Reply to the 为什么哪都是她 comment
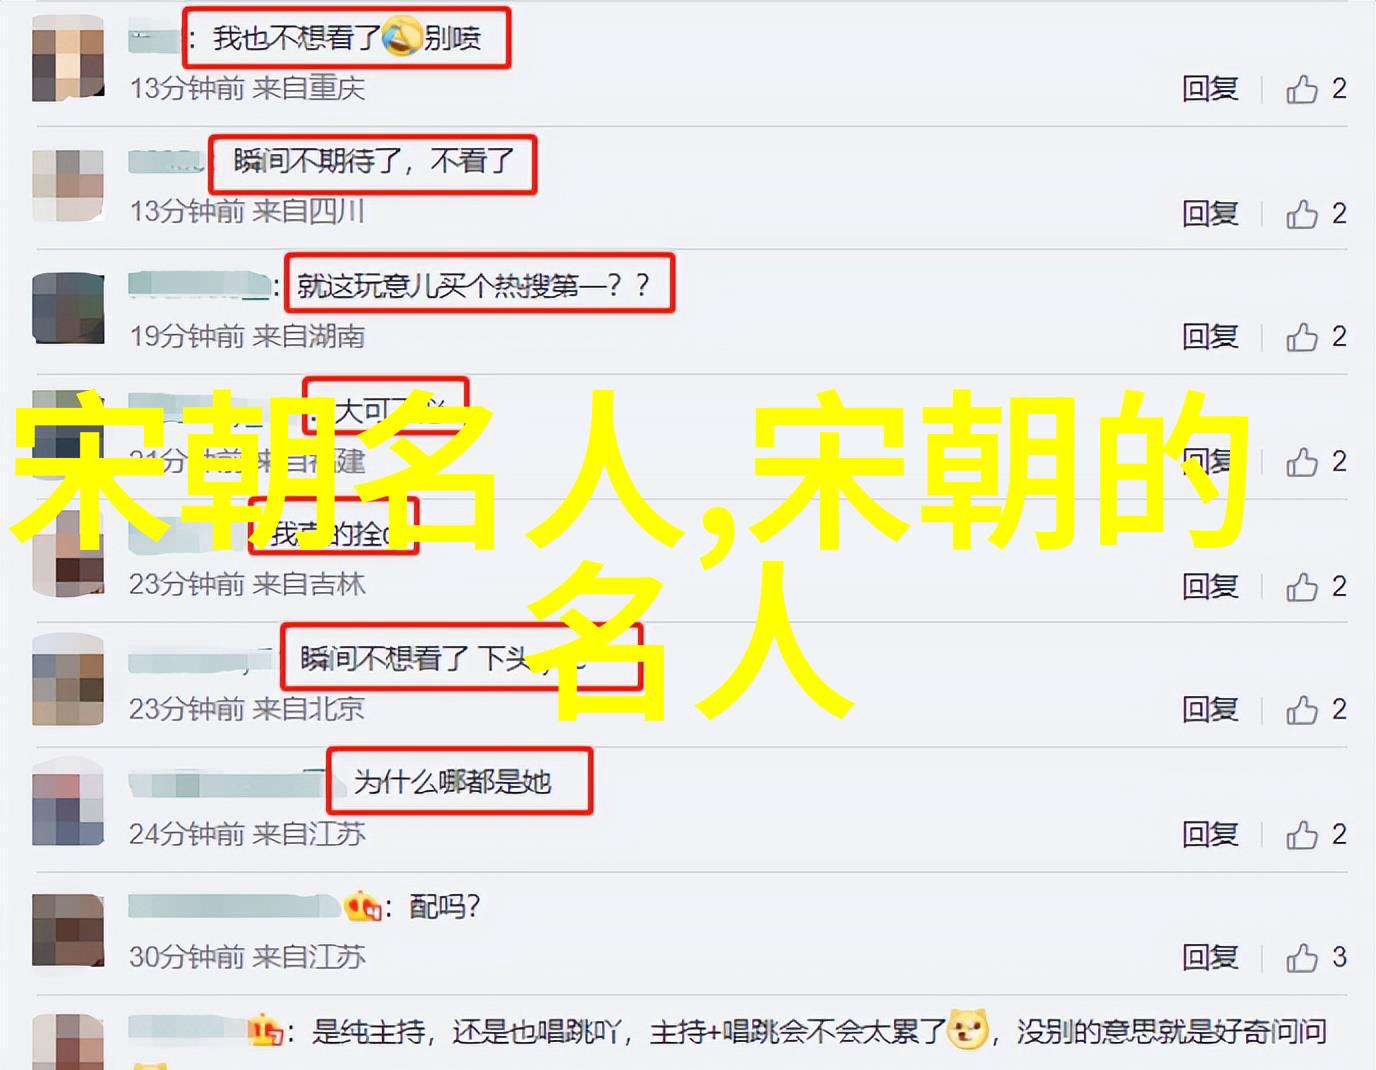This screenshot has height=1070, width=1376. coord(1210,834)
